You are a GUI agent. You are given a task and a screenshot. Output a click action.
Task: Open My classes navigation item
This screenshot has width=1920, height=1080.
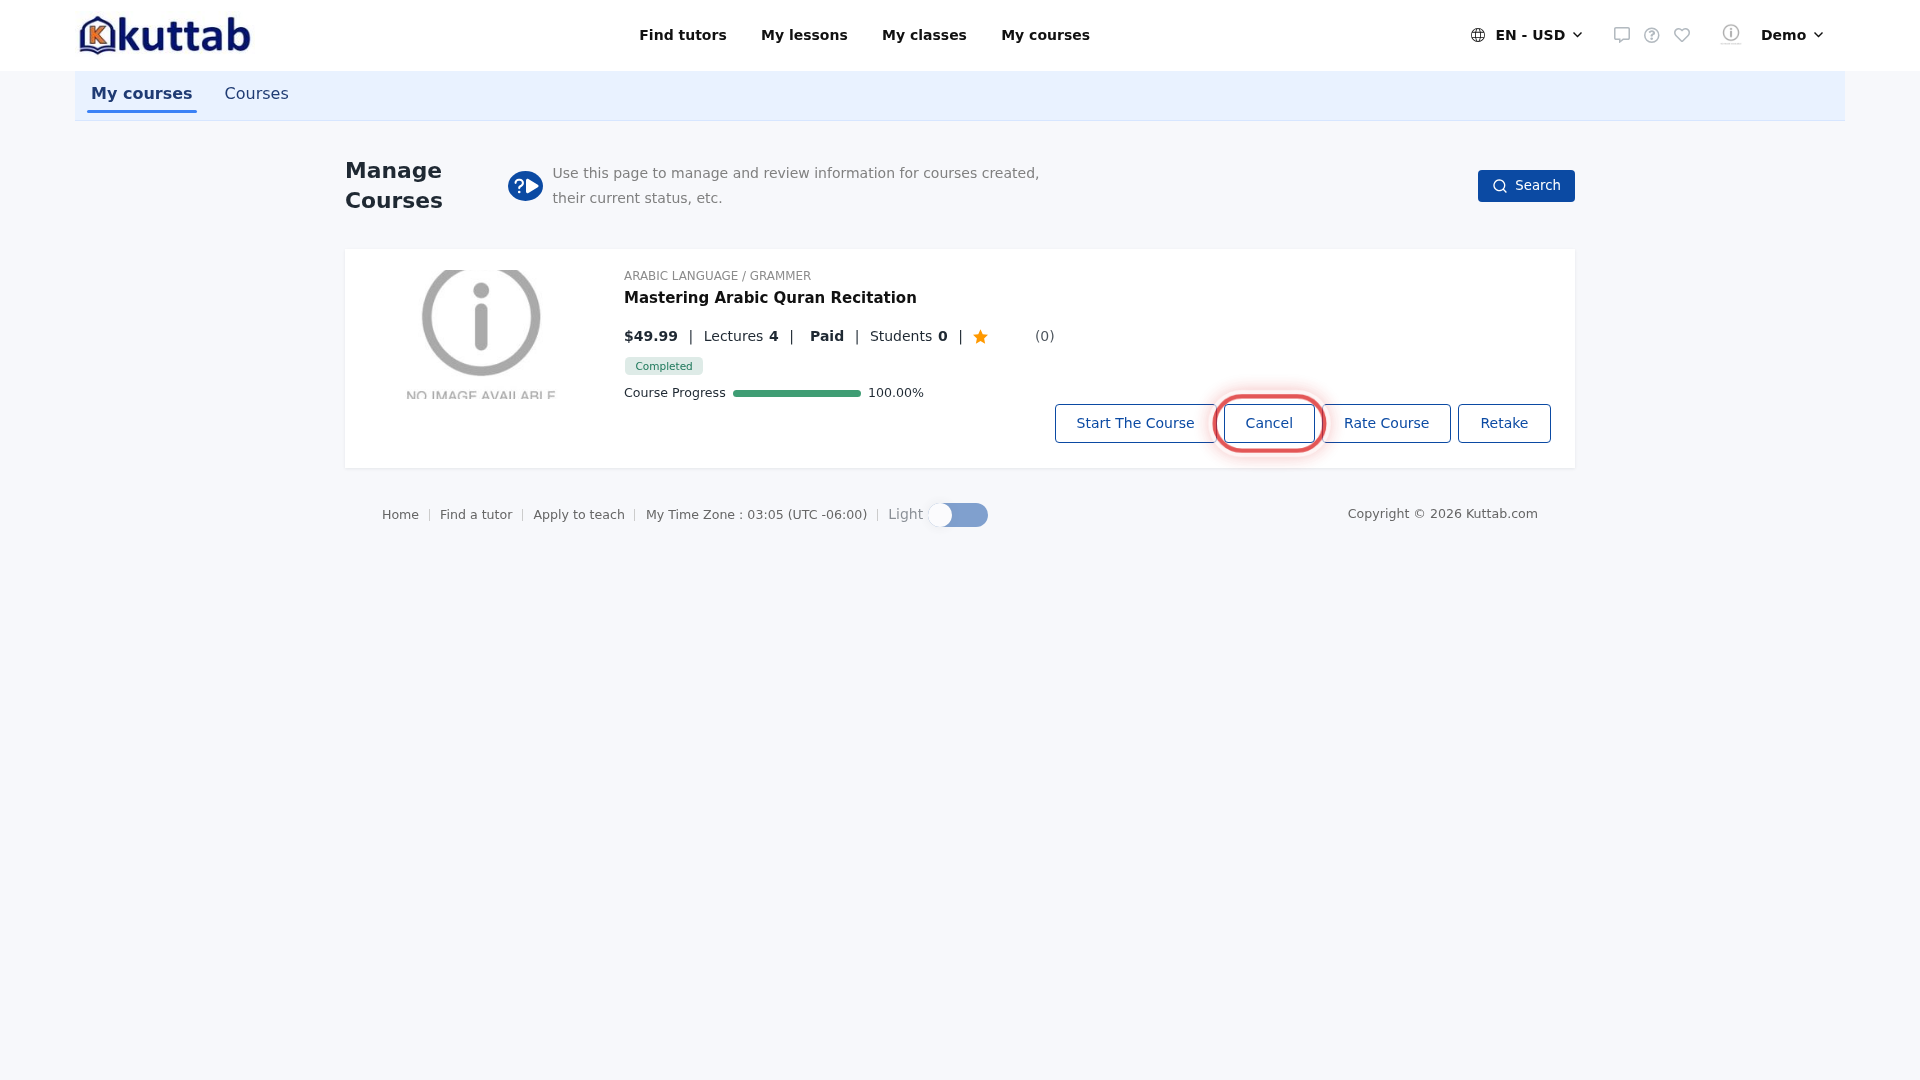(924, 35)
